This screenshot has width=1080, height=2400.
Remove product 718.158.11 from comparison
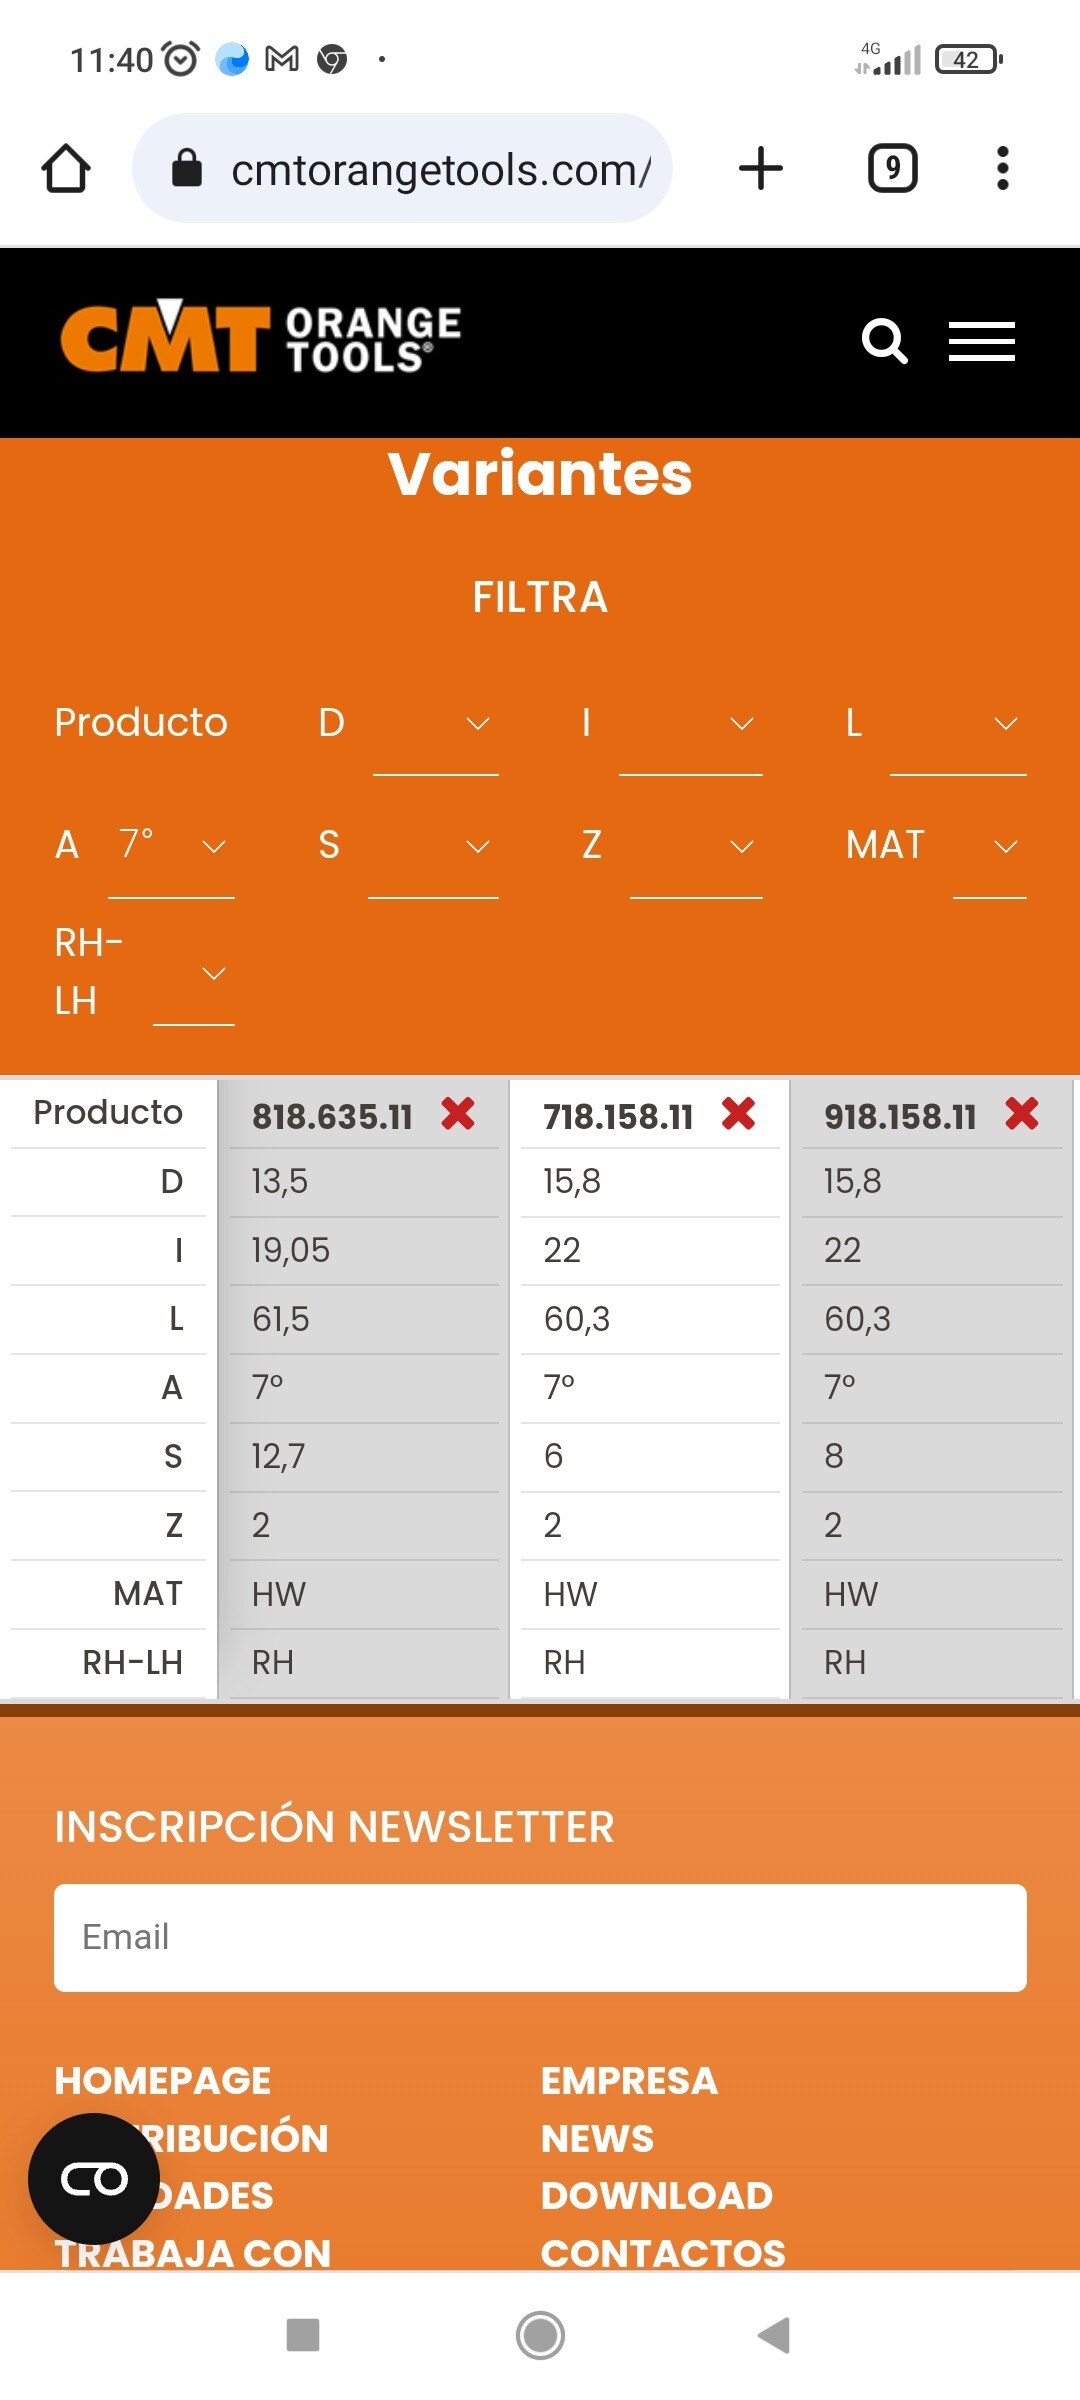[738, 1113]
